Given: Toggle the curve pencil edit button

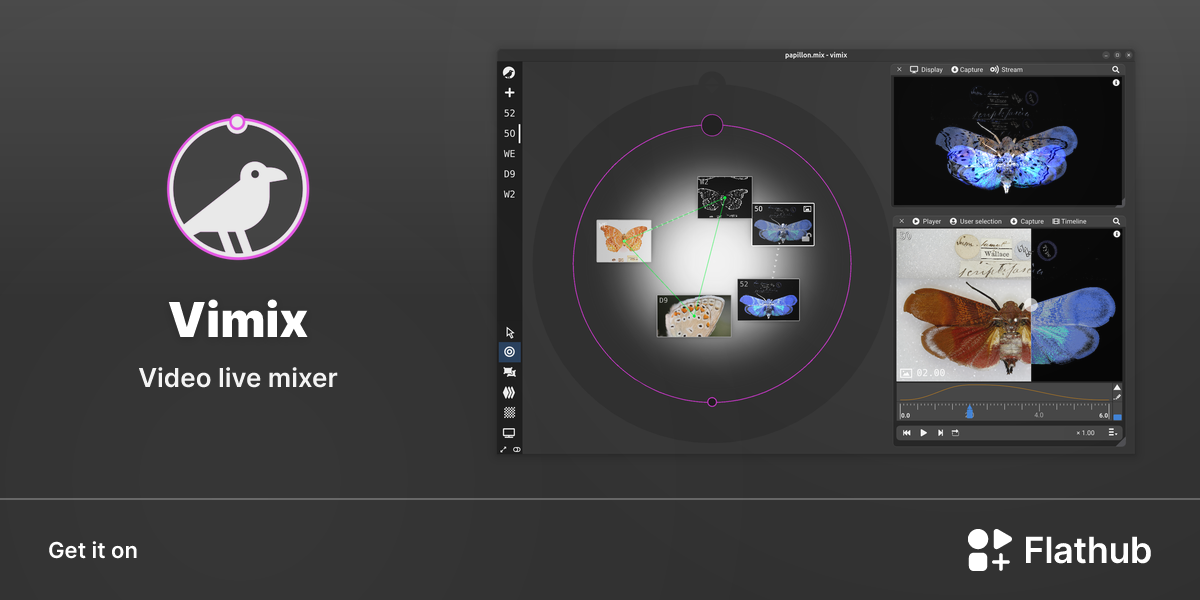Looking at the screenshot, I should pos(1117,397).
